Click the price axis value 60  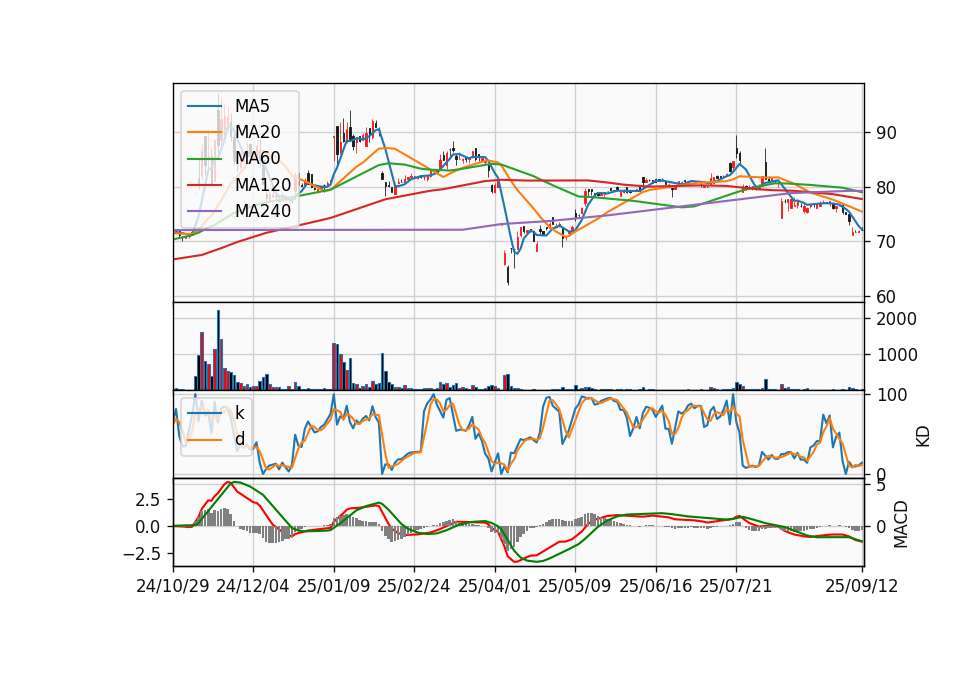tap(886, 297)
